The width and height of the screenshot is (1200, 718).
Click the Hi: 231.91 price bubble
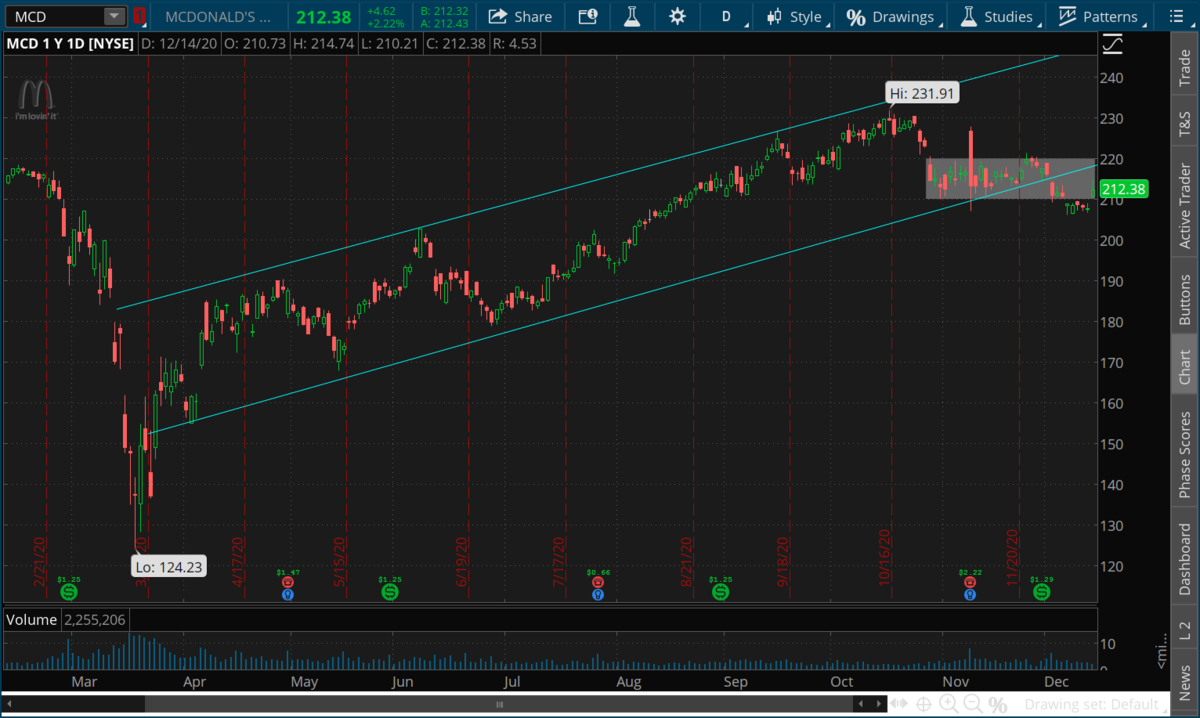tap(922, 93)
